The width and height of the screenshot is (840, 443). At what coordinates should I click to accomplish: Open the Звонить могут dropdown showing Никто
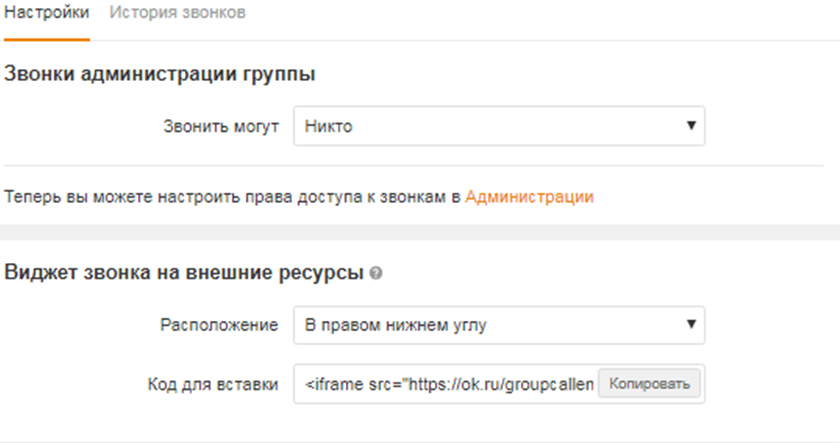499,126
